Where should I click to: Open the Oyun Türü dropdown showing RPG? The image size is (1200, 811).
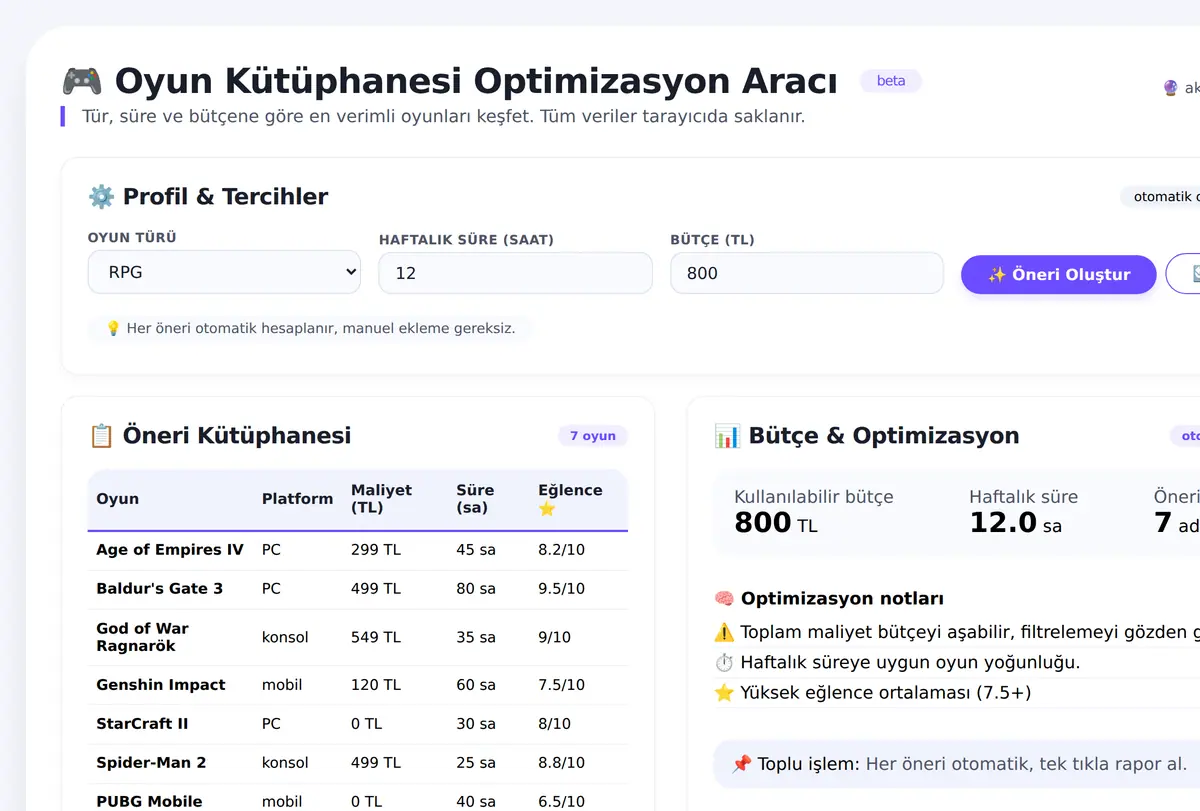(224, 272)
